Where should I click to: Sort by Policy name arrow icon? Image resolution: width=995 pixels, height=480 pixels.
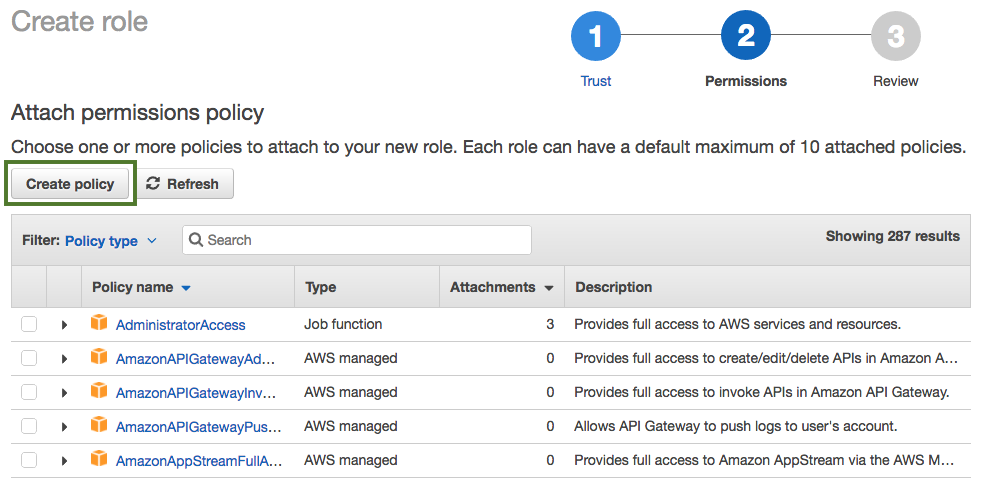tap(186, 288)
